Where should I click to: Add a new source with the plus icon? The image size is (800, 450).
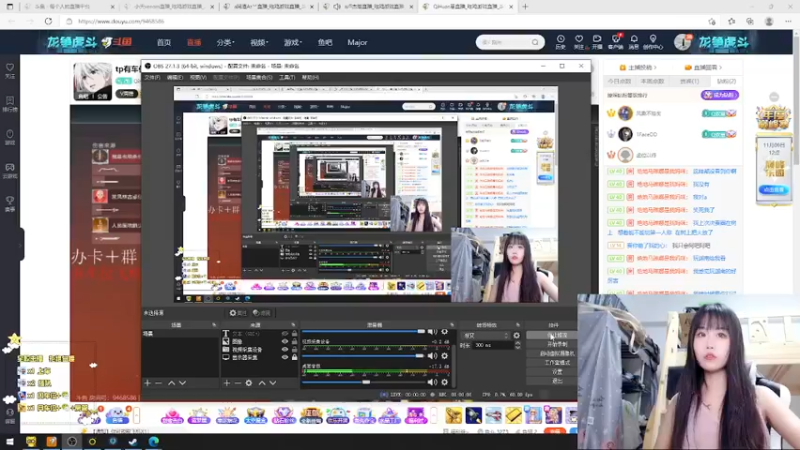click(x=227, y=383)
